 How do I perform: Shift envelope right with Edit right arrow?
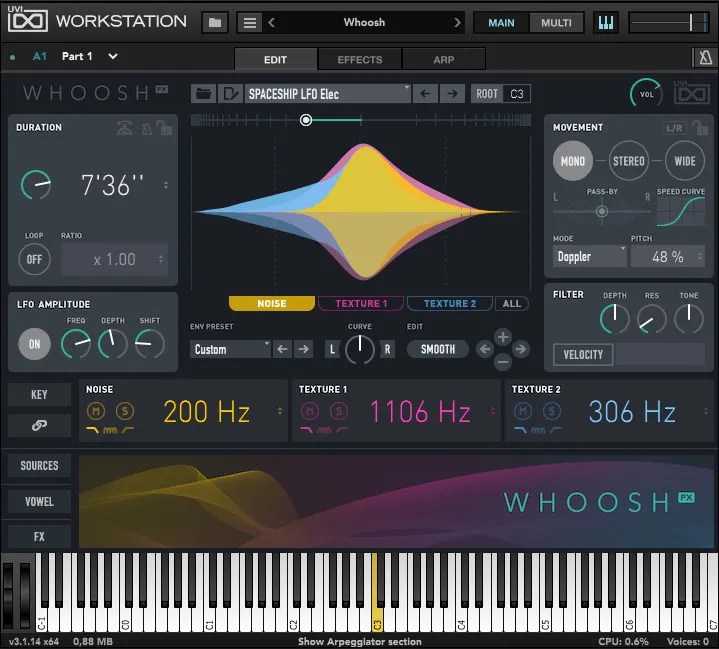520,349
